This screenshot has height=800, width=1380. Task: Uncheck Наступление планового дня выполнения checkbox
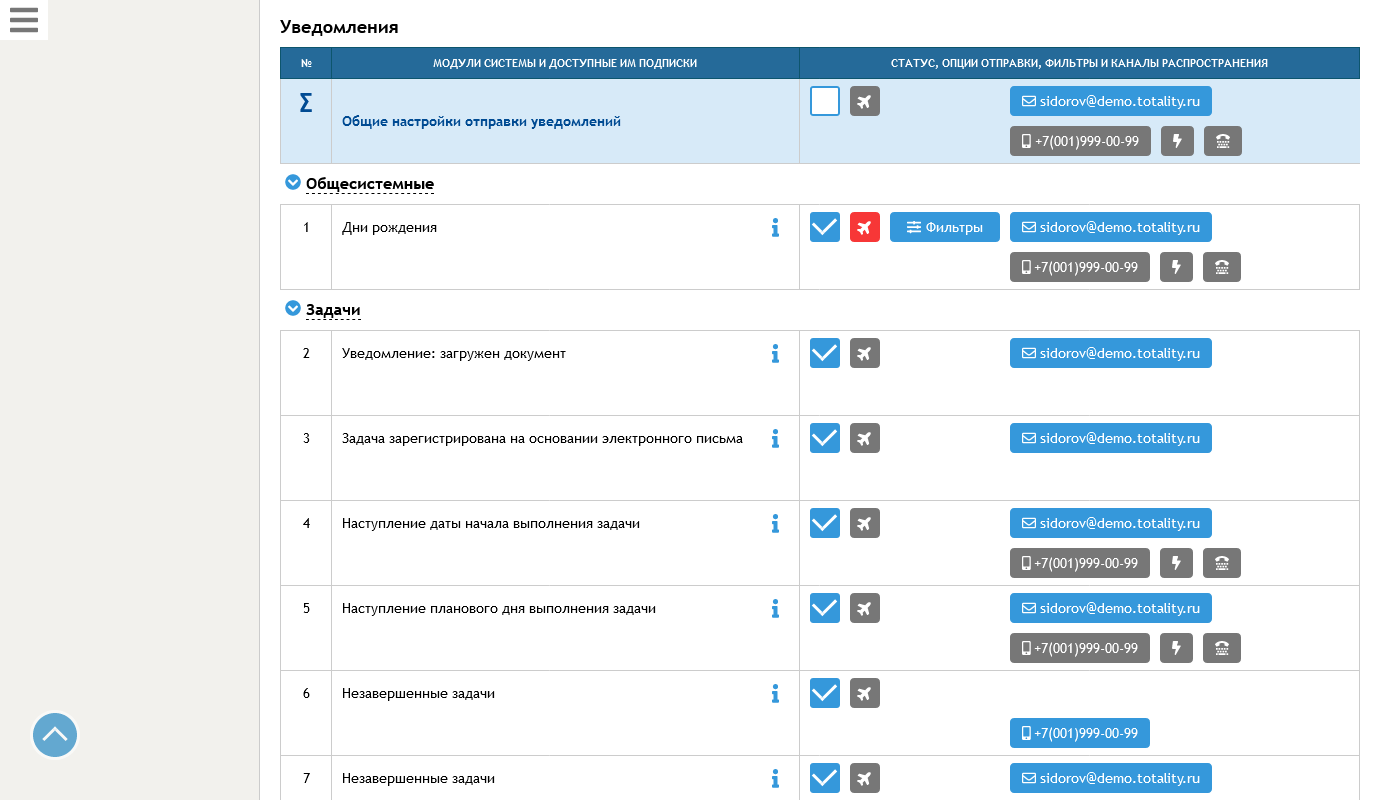pyautogui.click(x=825, y=608)
